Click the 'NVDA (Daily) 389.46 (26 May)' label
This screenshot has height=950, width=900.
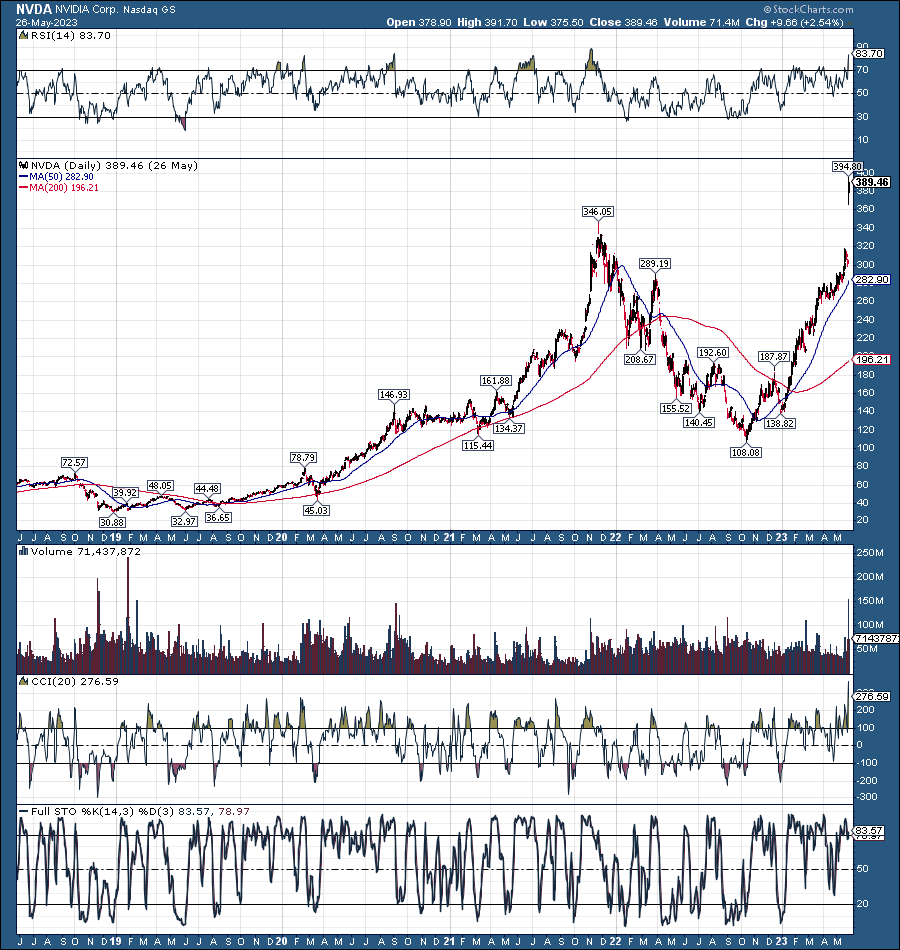[x=115, y=165]
